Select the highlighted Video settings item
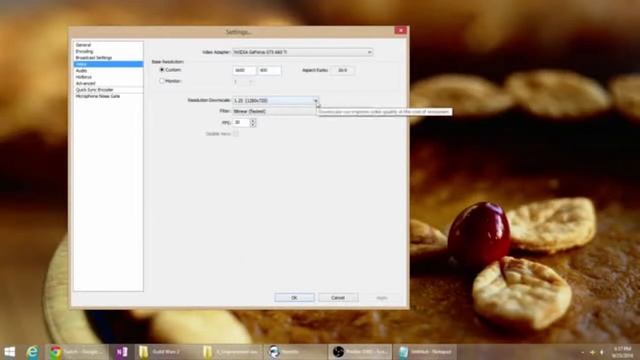The image size is (640, 360). point(108,64)
